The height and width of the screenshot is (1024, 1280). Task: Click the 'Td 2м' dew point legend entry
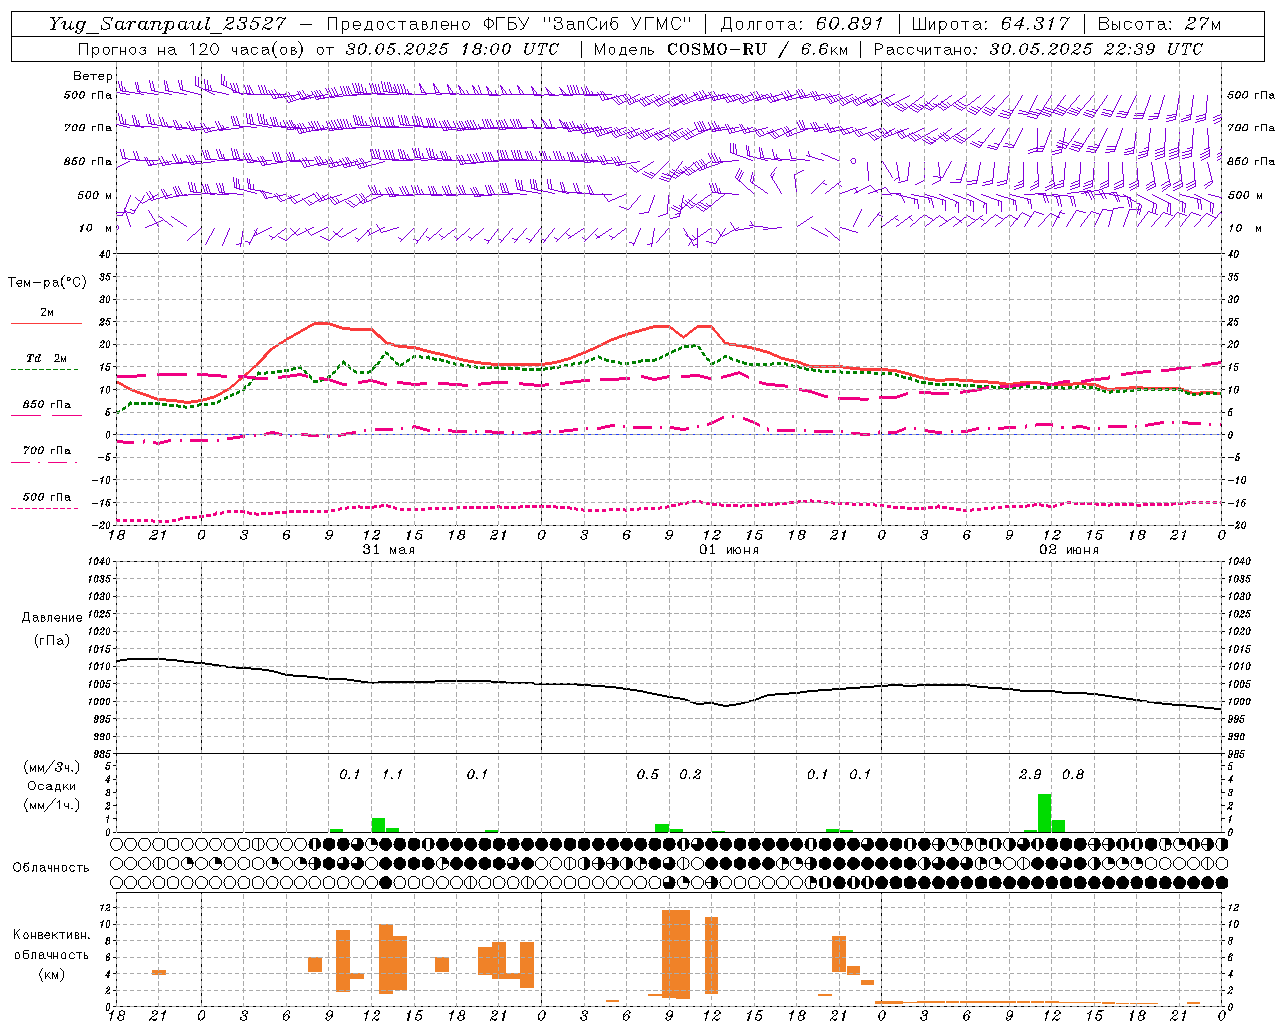47,358
